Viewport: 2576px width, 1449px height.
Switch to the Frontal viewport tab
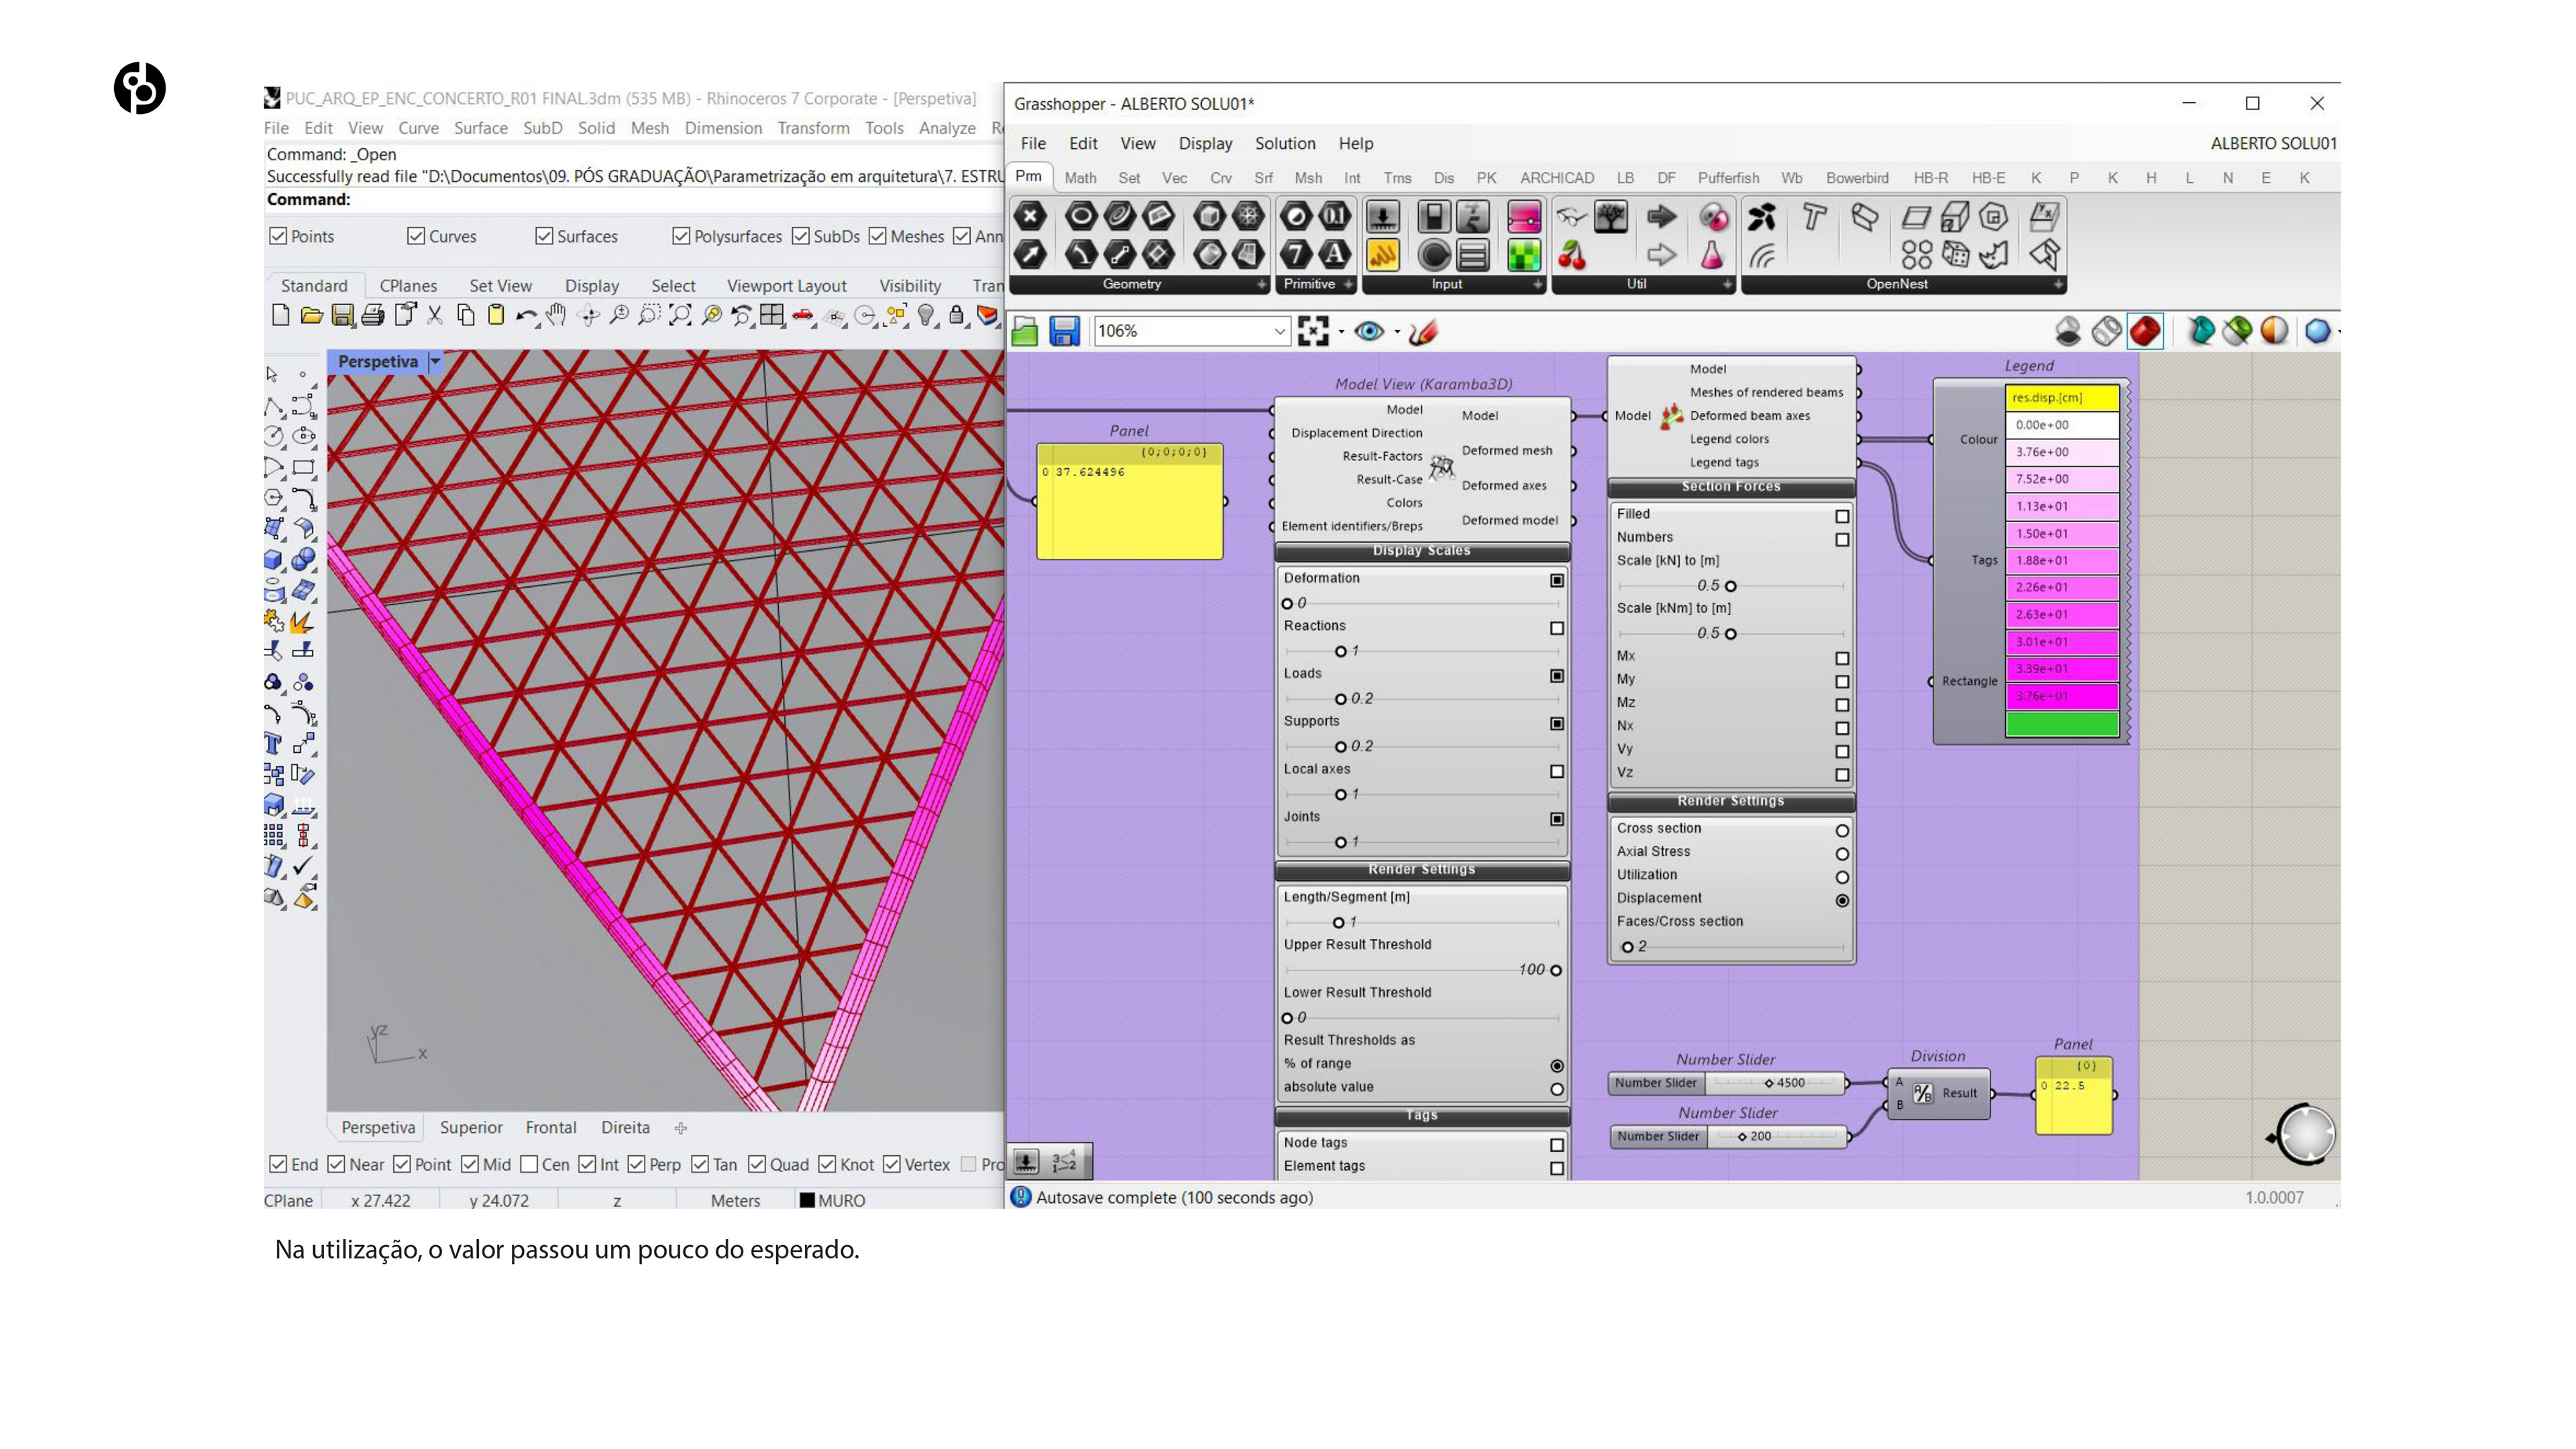[x=550, y=1127]
